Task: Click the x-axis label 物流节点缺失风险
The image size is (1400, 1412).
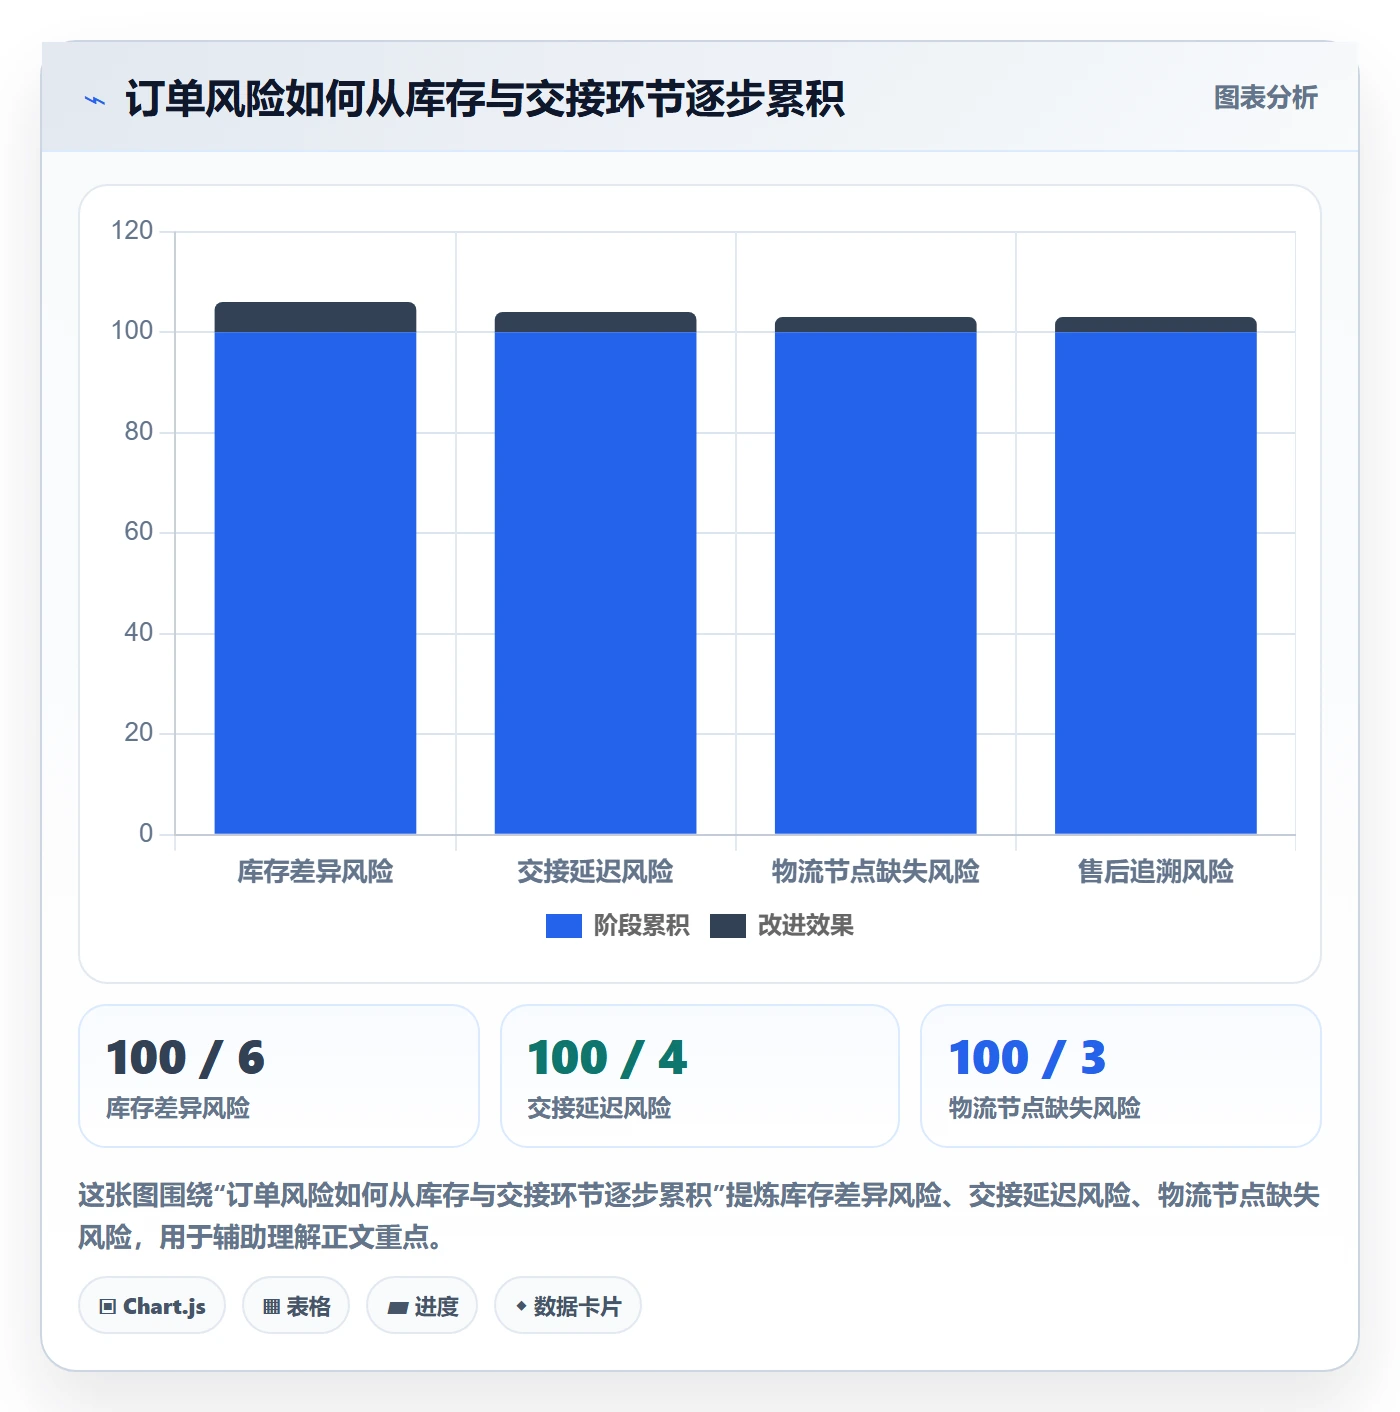Action: 875,872
